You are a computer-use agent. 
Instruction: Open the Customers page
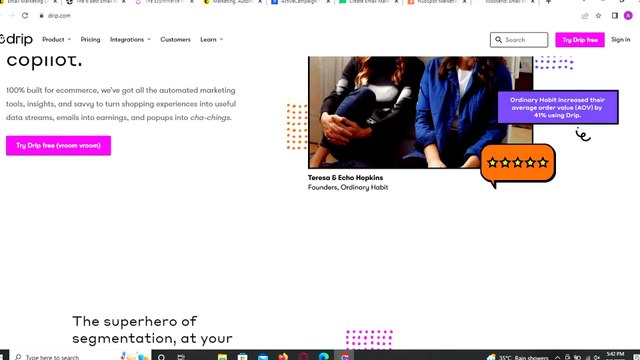(176, 40)
